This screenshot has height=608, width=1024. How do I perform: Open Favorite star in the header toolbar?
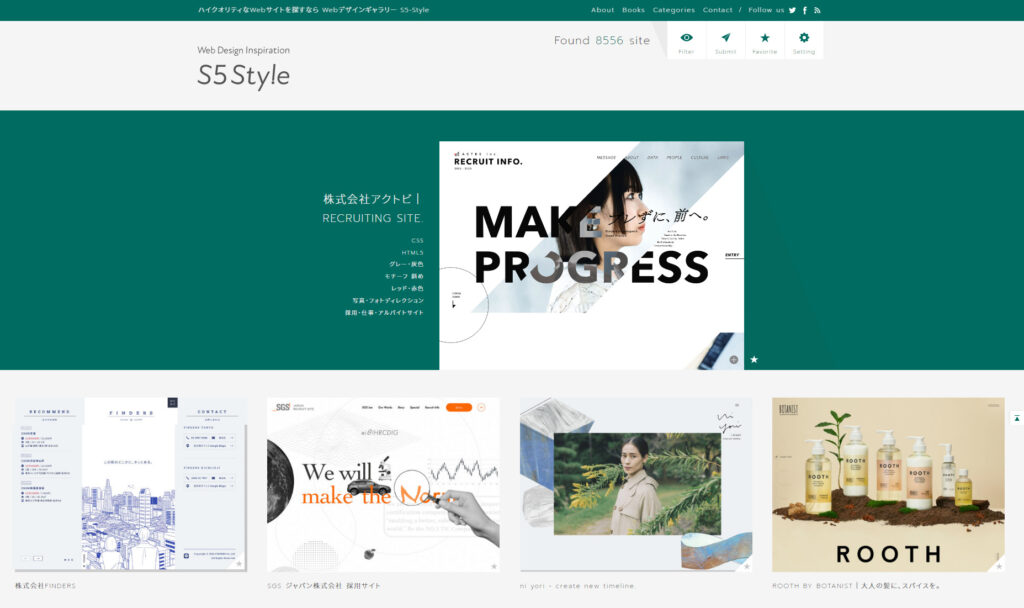point(764,41)
